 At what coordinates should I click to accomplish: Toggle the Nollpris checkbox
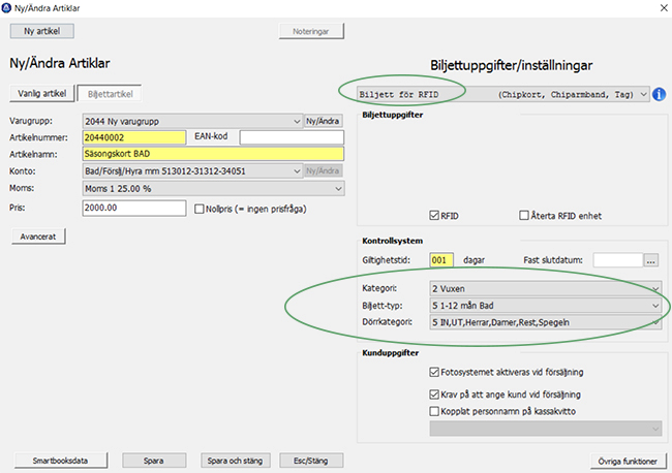click(x=199, y=209)
